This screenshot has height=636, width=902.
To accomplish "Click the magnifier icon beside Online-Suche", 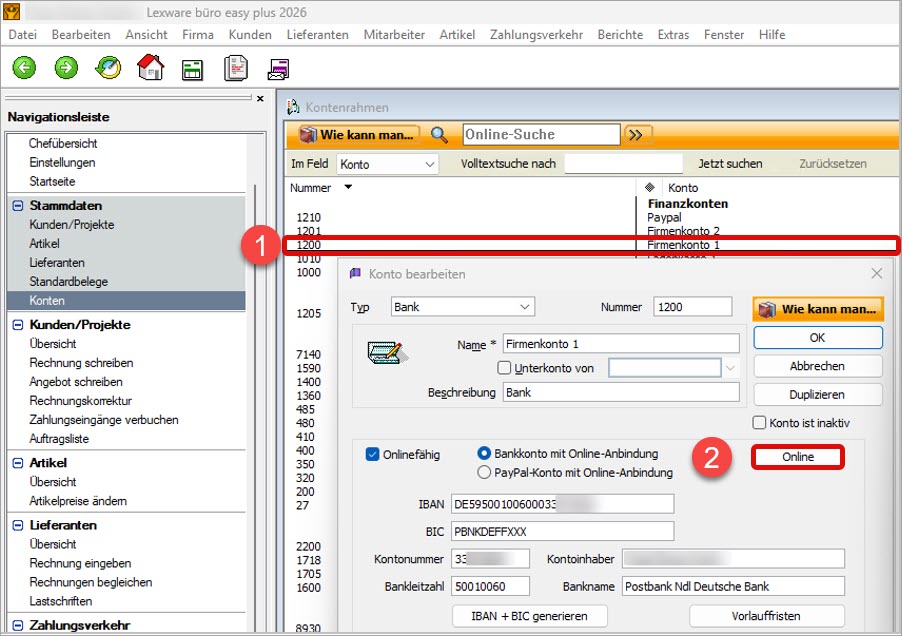I will pos(440,135).
